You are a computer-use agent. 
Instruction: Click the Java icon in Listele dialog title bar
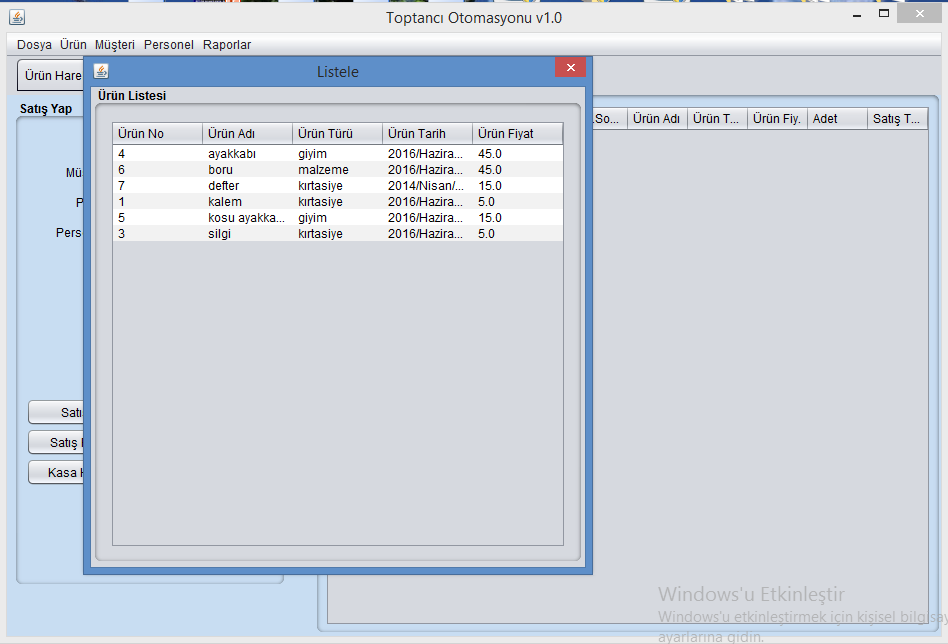[101, 71]
